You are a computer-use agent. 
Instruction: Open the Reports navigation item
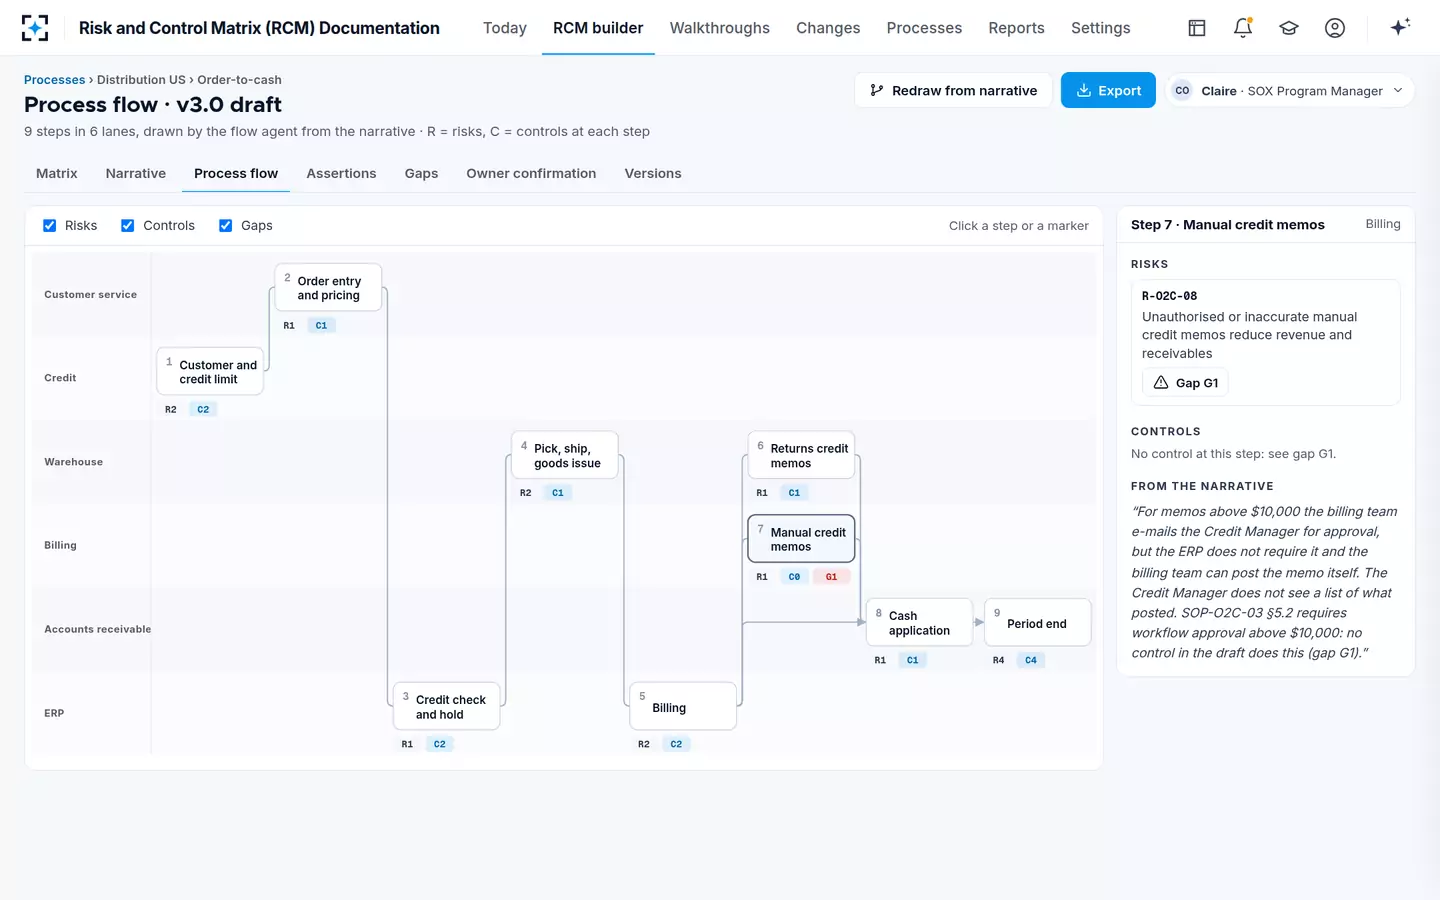pos(1016,28)
